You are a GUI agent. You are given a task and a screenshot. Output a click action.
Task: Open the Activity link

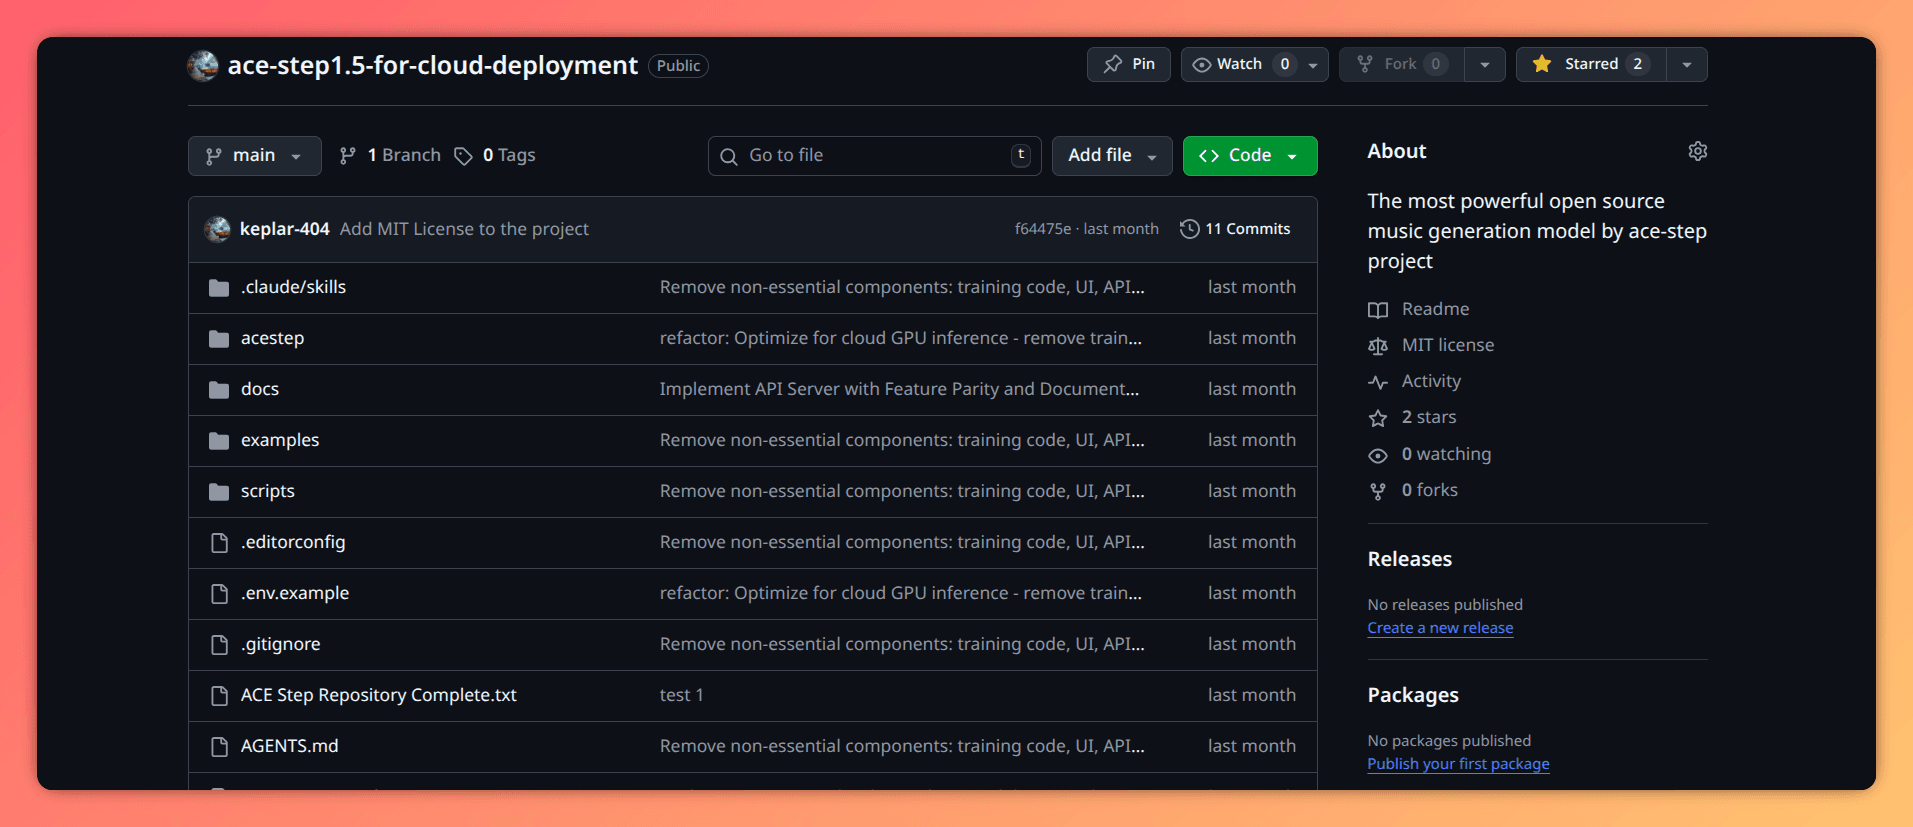pyautogui.click(x=1431, y=381)
